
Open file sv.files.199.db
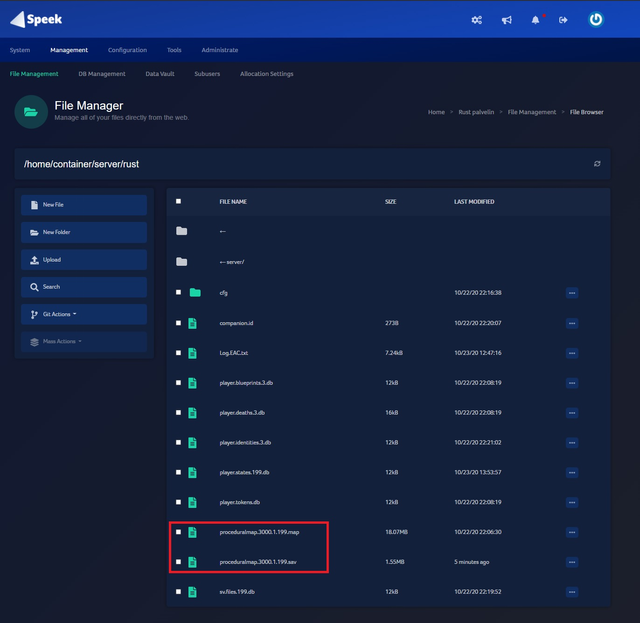237,592
